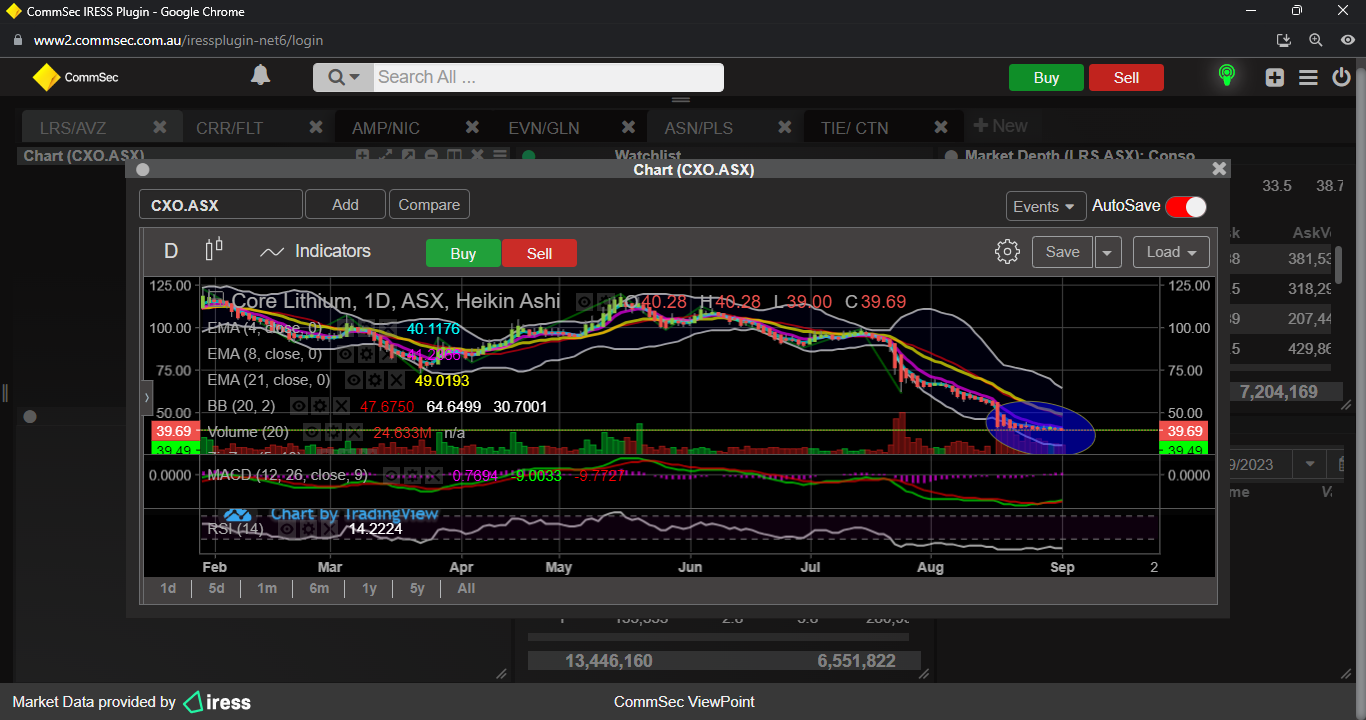Open chart settings gear

click(x=1007, y=252)
